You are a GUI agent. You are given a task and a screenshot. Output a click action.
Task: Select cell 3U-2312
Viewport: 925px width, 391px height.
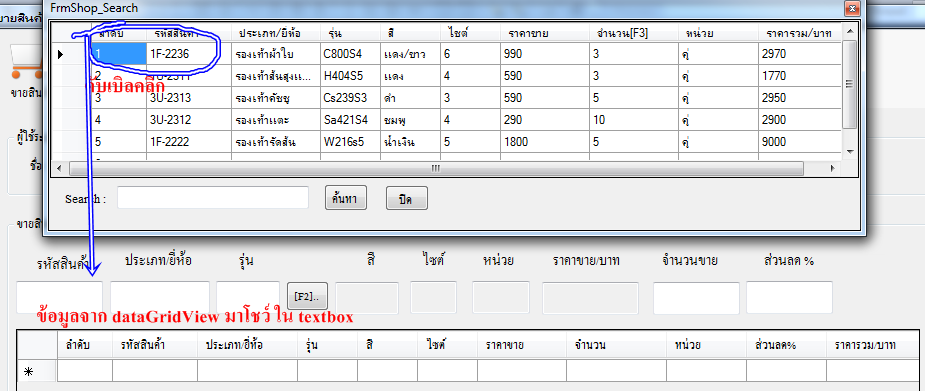188,120
